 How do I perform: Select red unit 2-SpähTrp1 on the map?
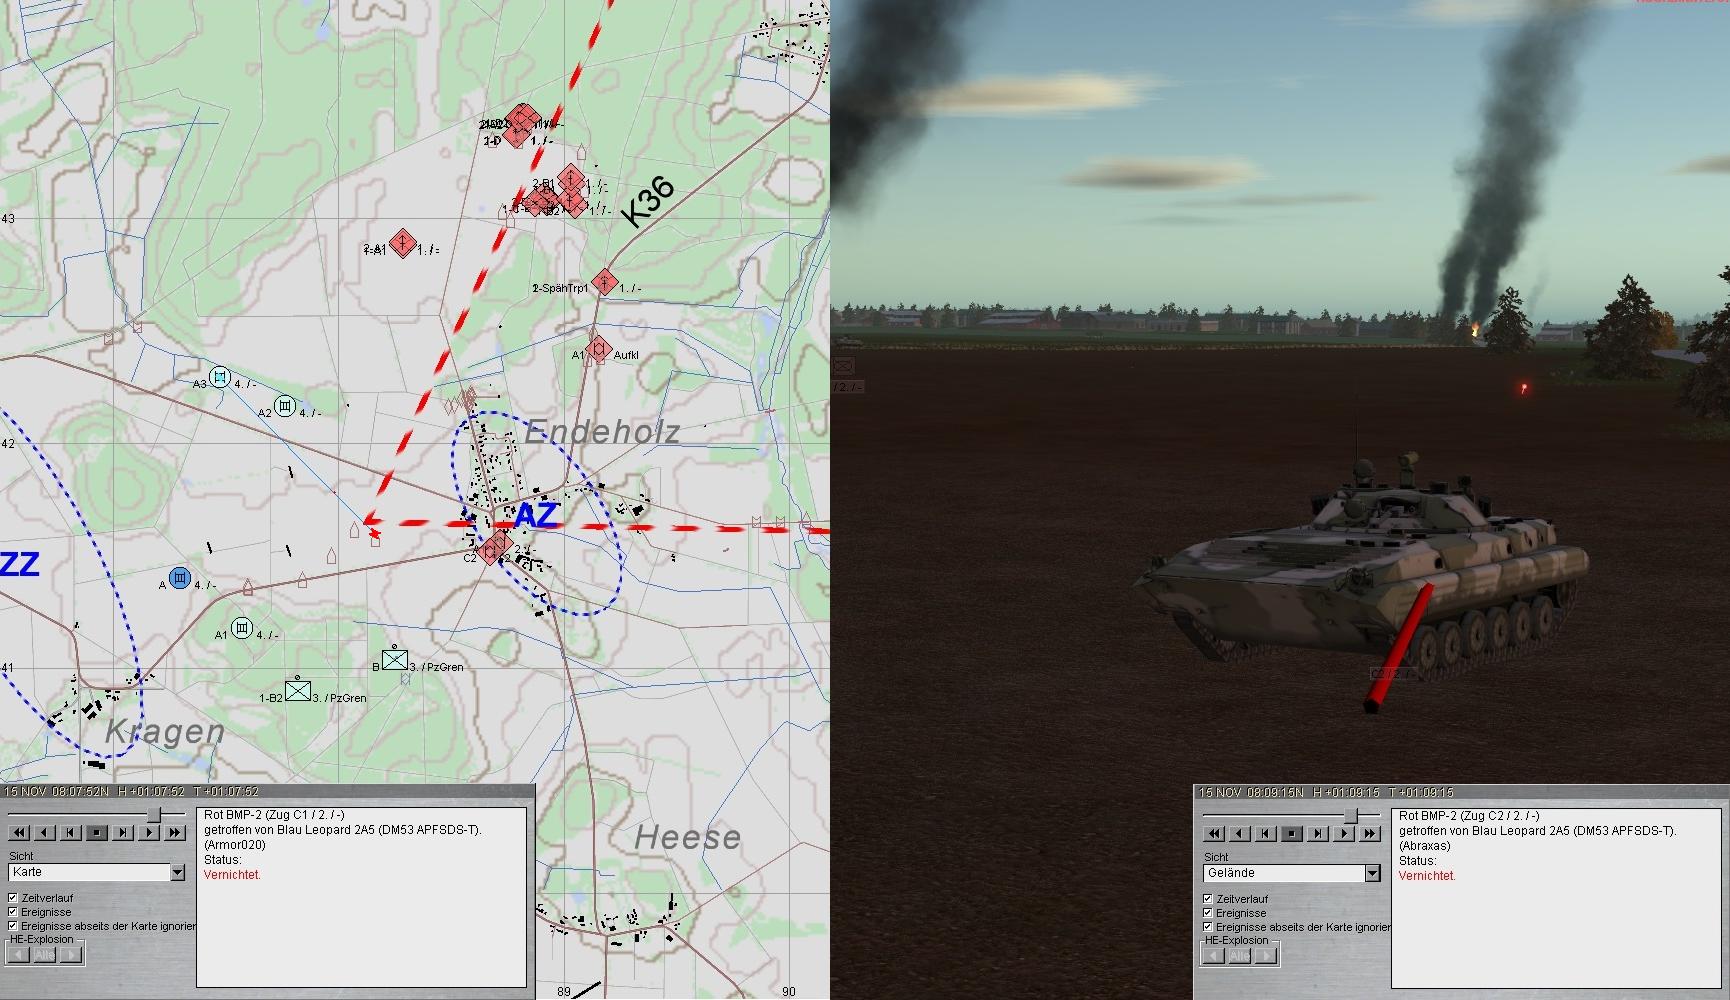click(x=604, y=282)
